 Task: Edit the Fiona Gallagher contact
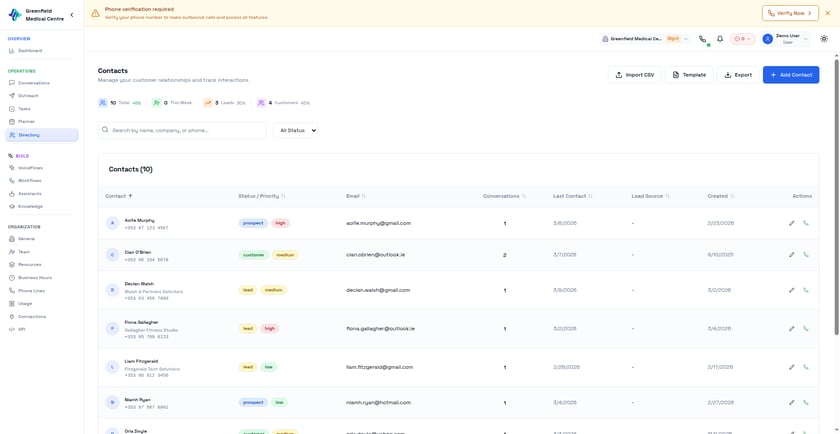[x=792, y=328]
